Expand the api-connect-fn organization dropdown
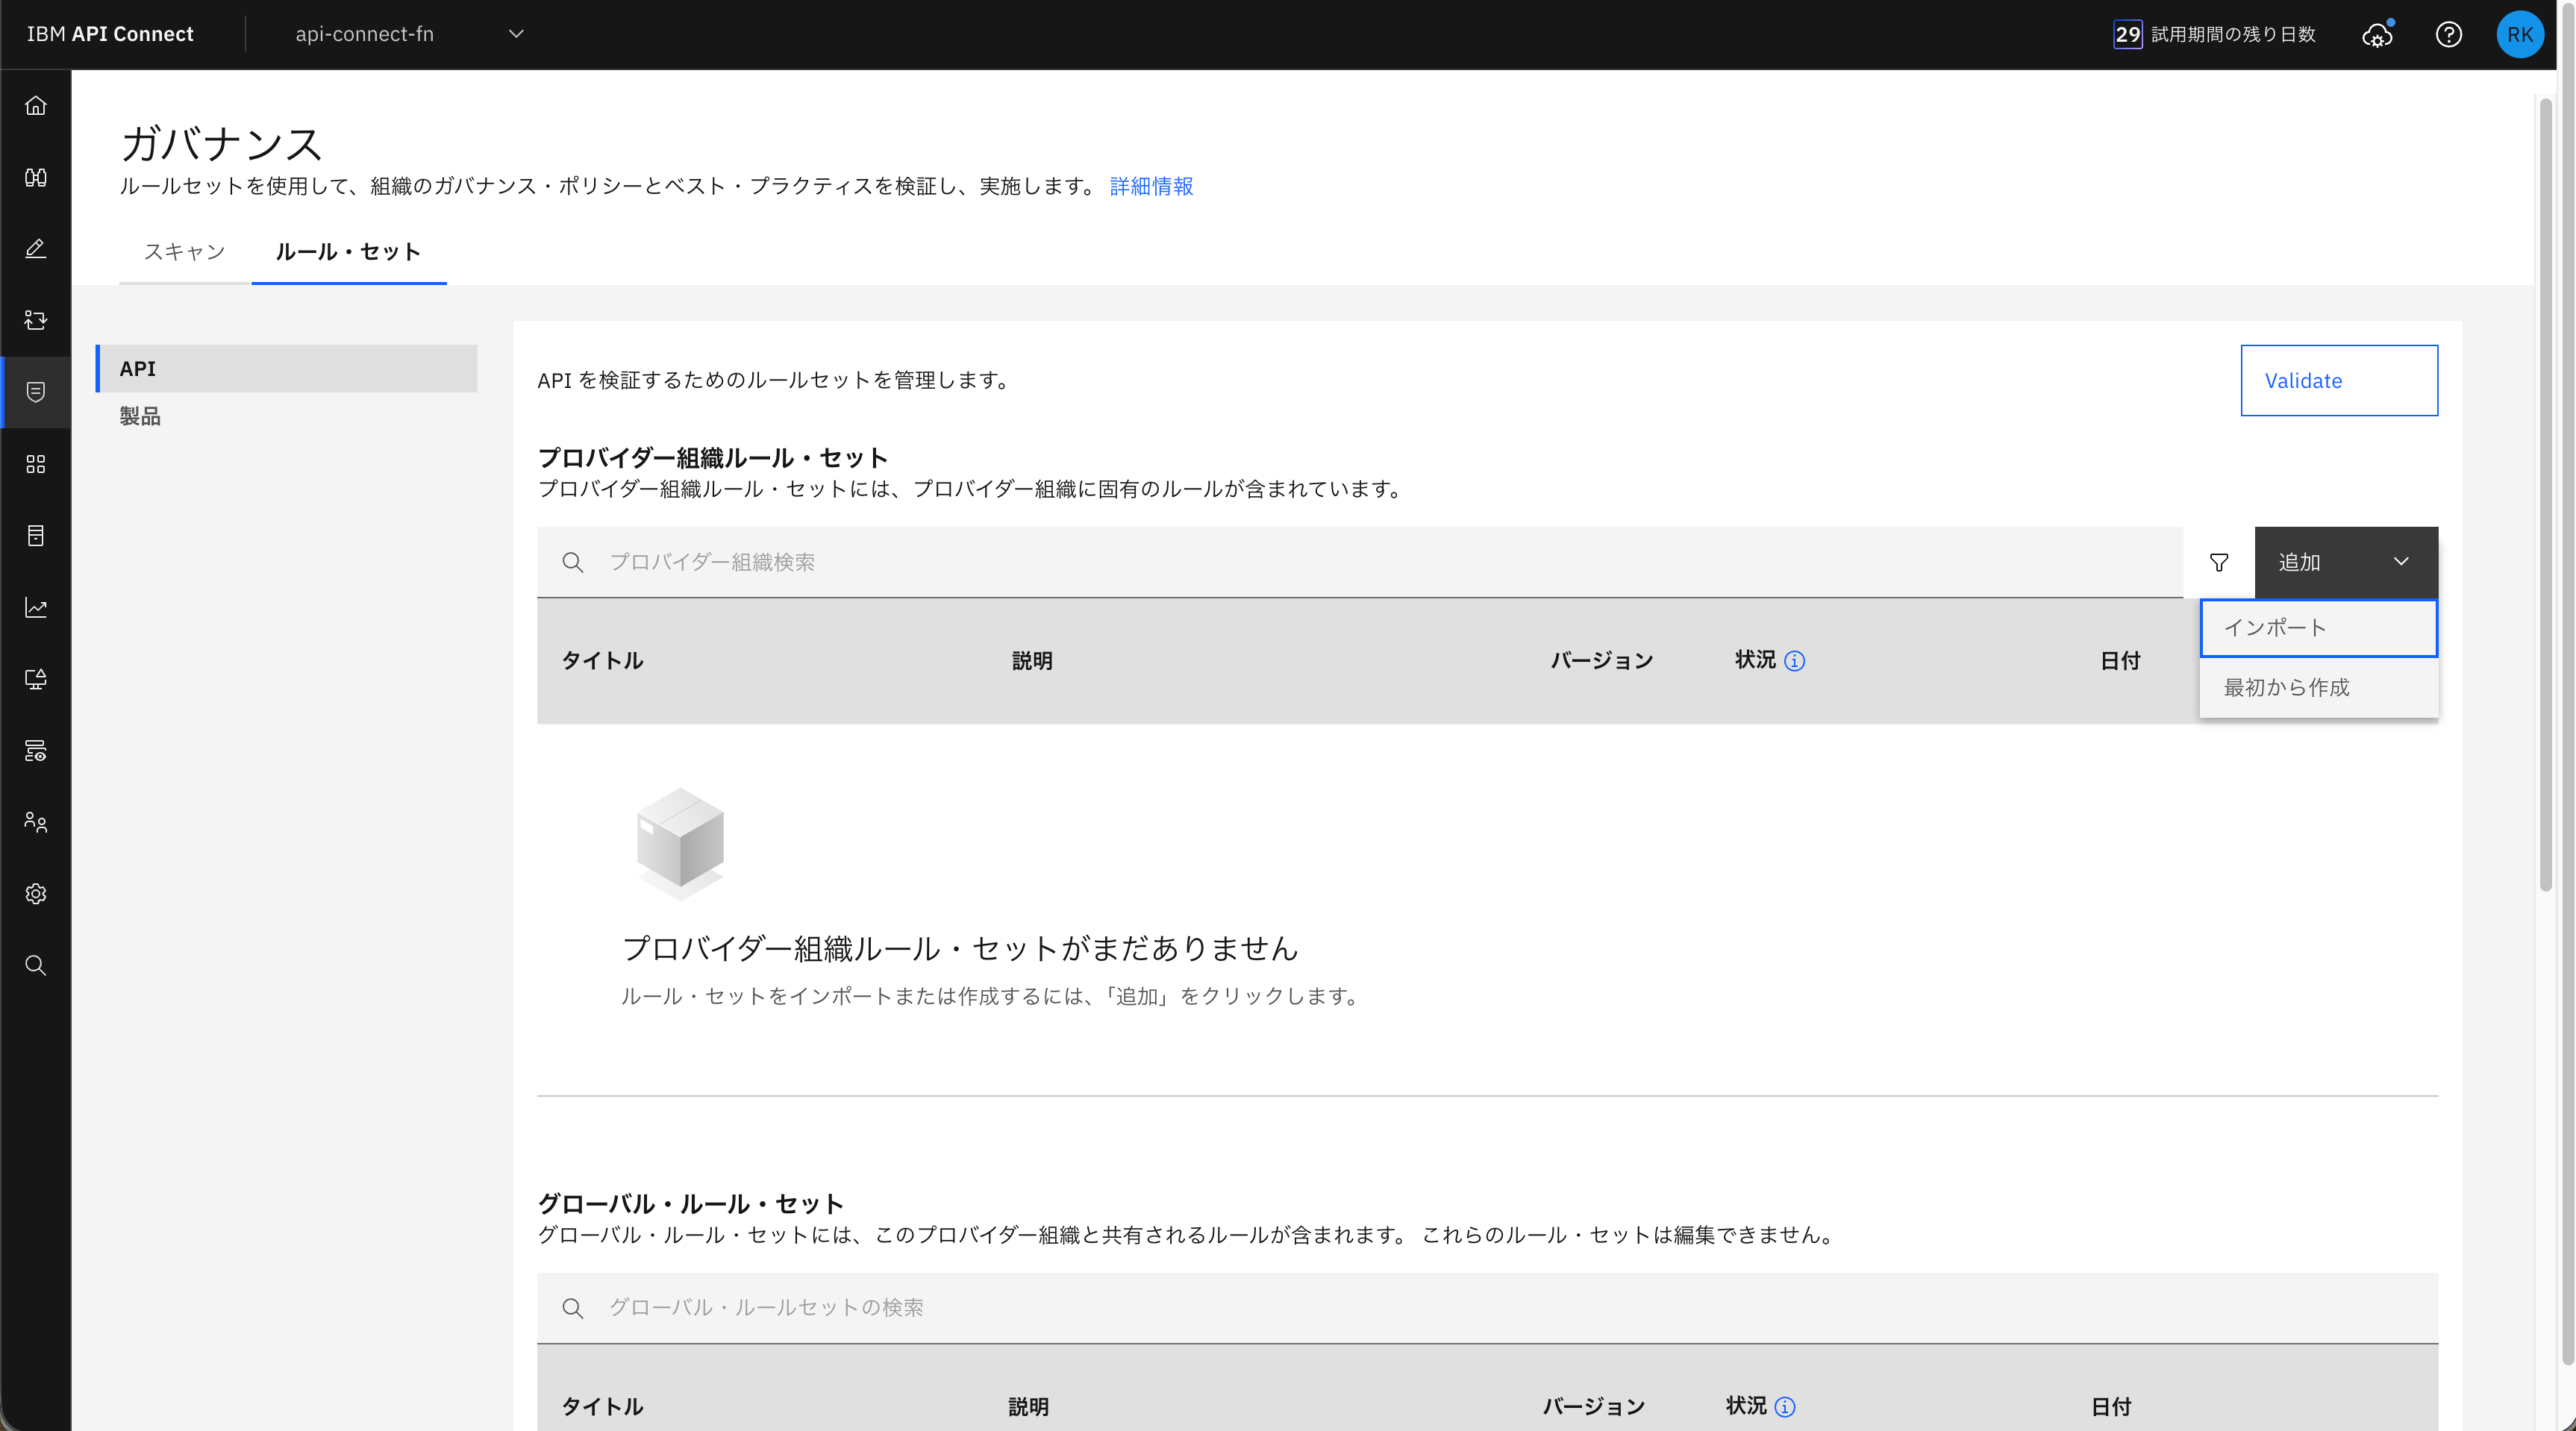The width and height of the screenshot is (2576, 1431). tap(410, 34)
